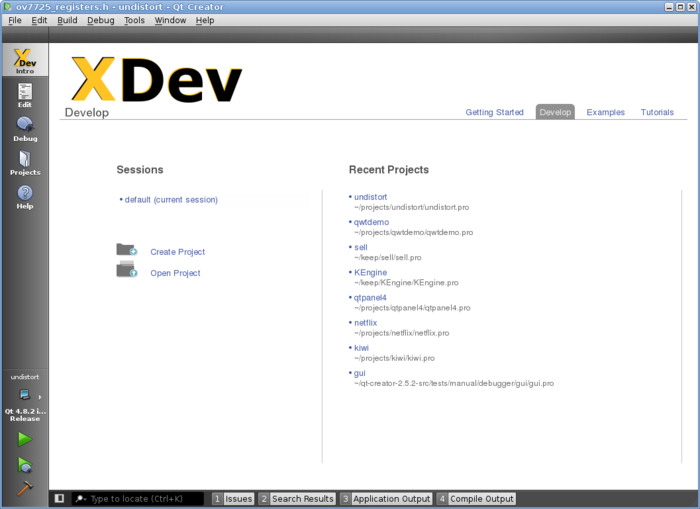Viewport: 700px width, 509px height.
Task: Close the Qt Creator window
Action: (x=692, y=7)
